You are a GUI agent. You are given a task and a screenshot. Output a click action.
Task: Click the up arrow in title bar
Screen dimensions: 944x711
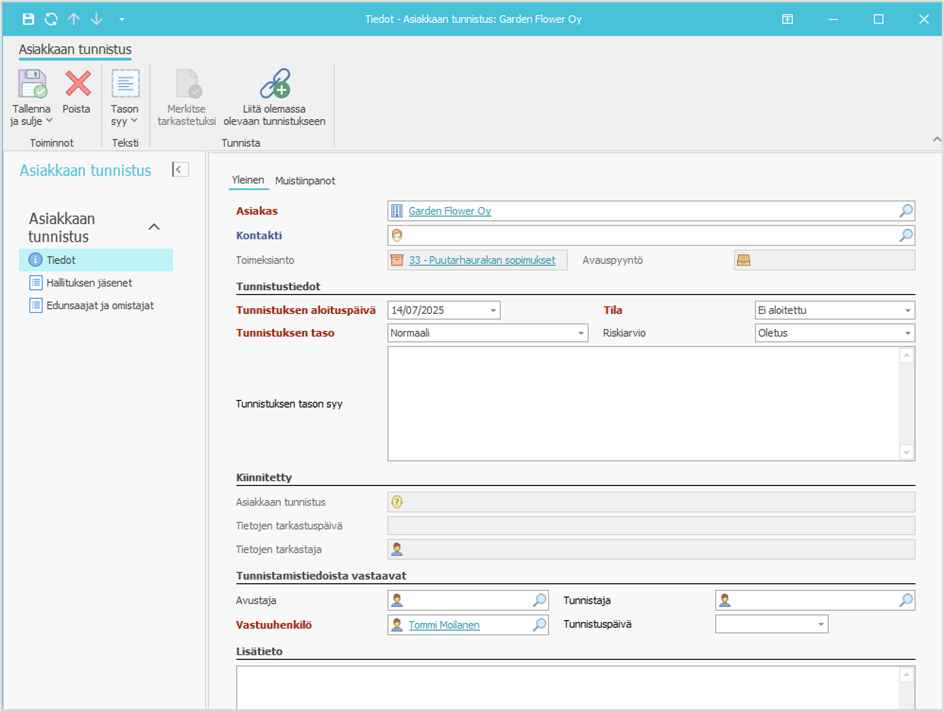point(74,19)
